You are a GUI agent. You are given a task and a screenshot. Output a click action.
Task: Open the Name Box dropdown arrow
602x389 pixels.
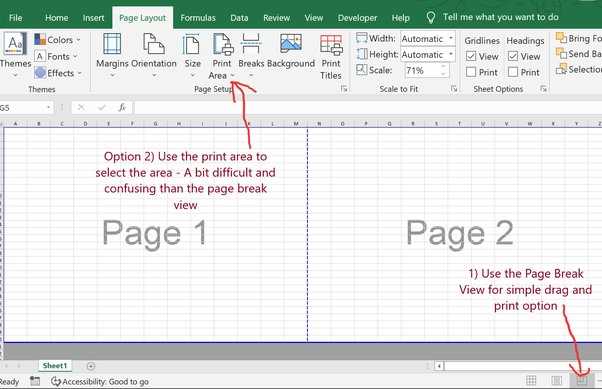click(48, 108)
